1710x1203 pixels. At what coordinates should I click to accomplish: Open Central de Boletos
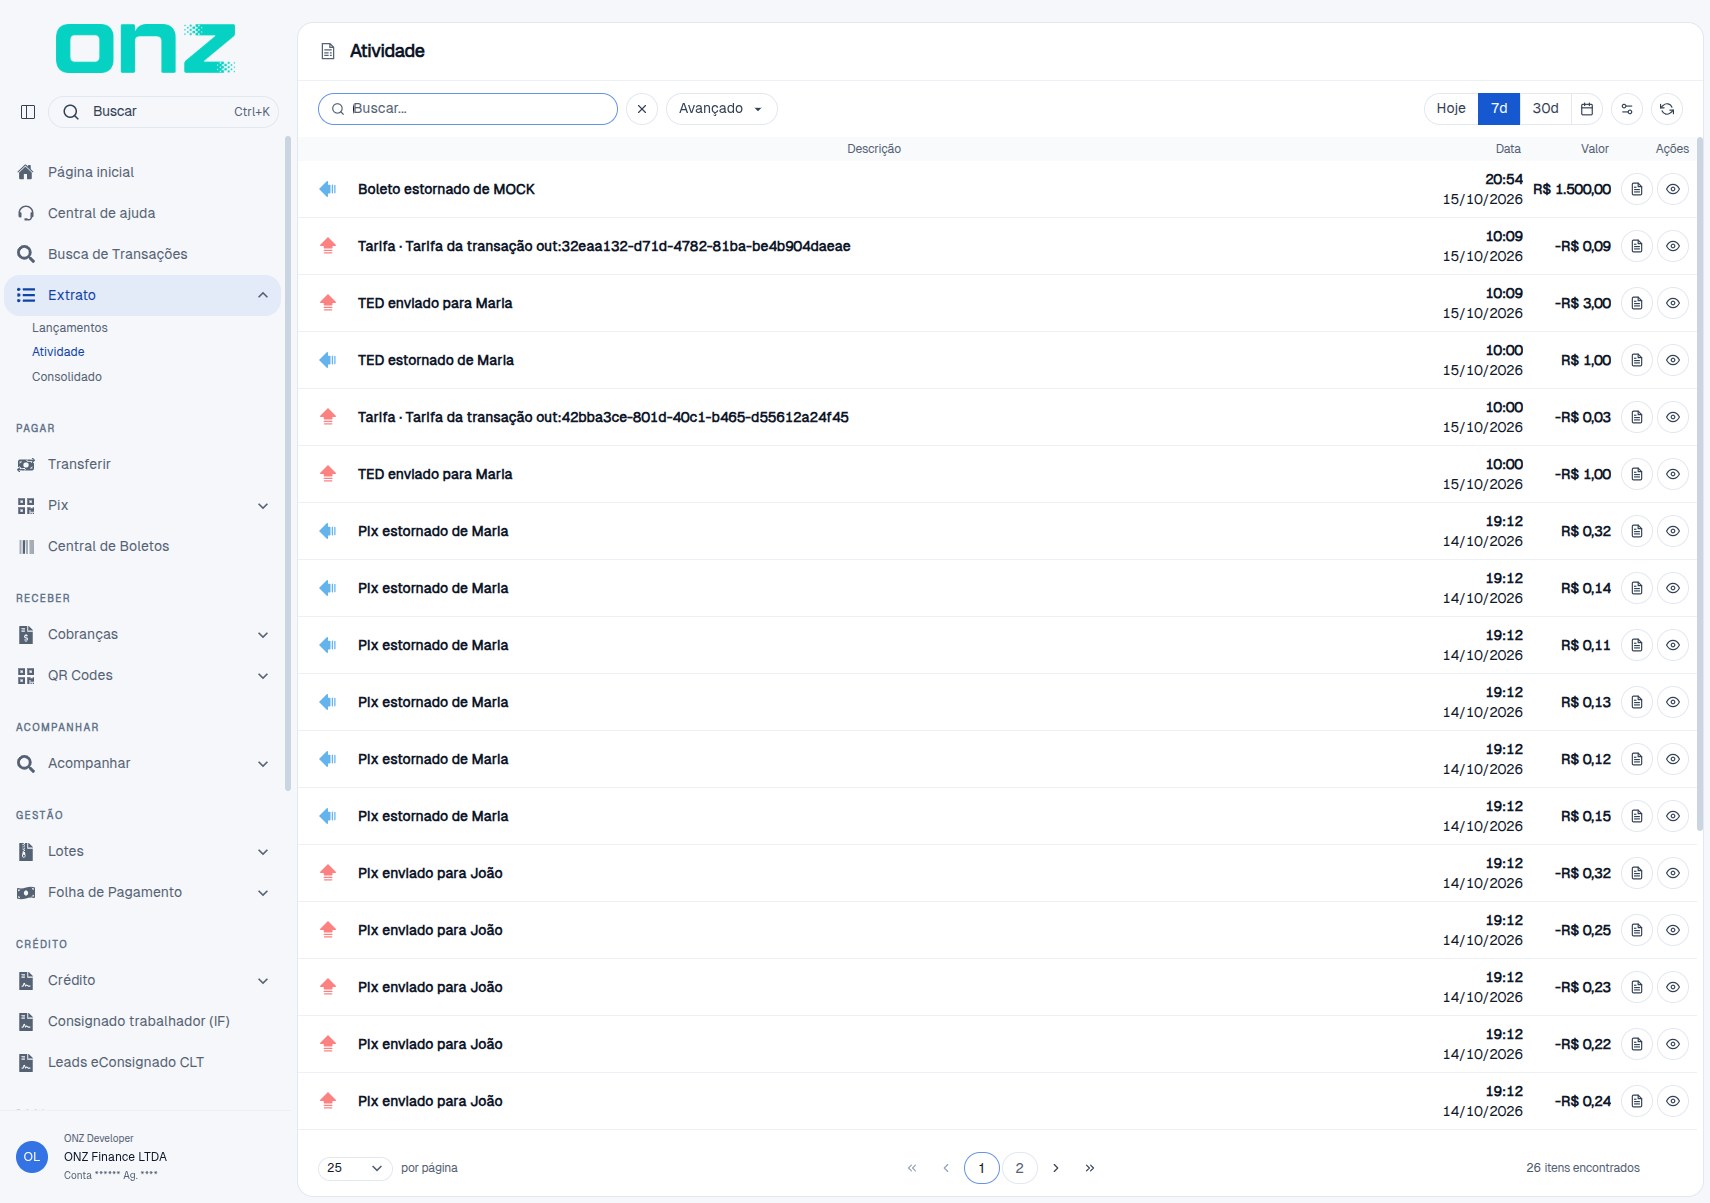pos(142,546)
